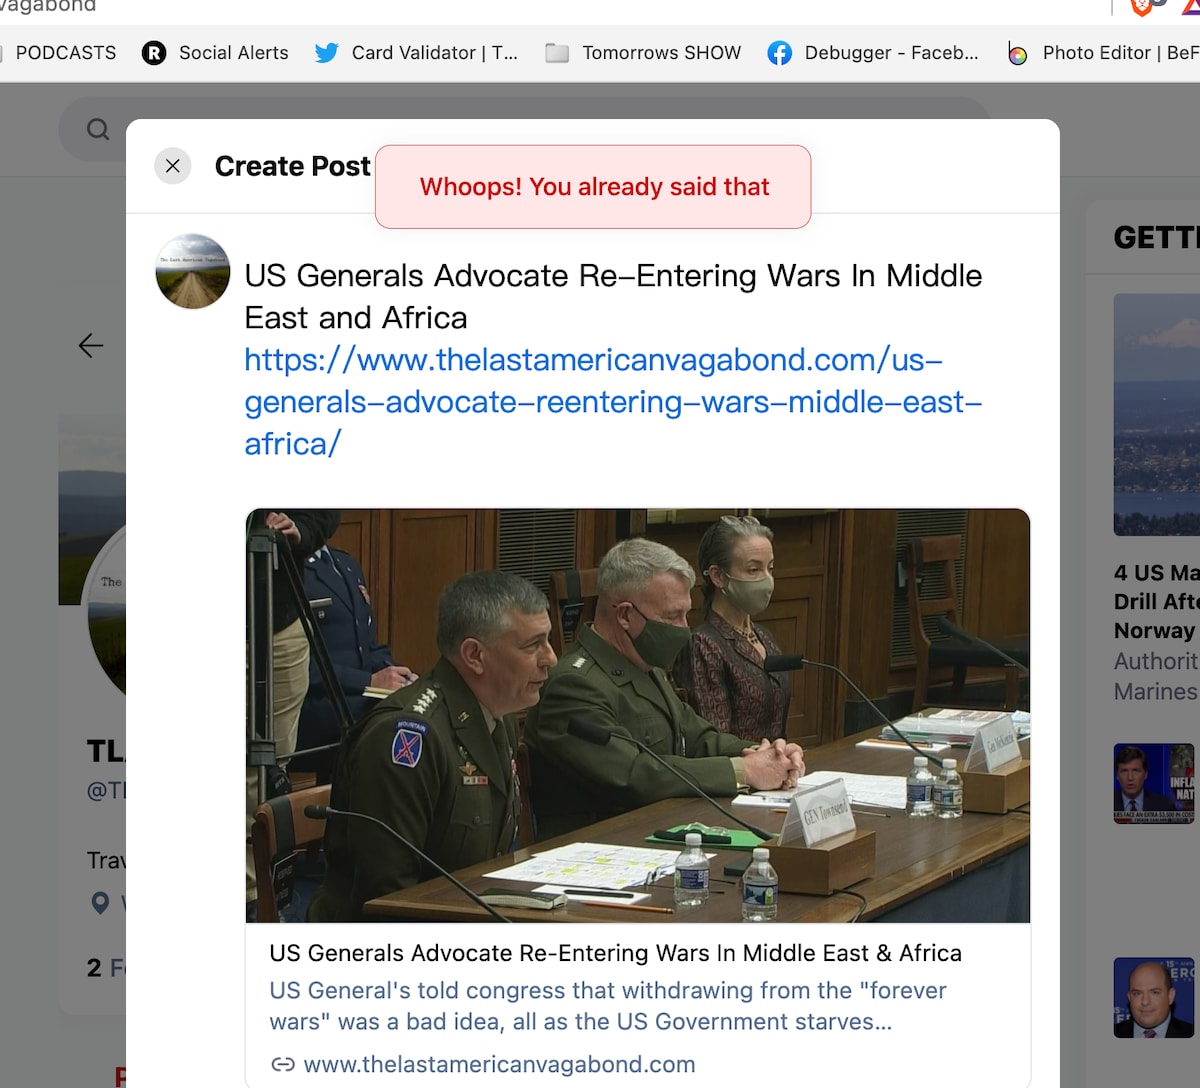Click the 'Create Post' heading
This screenshot has height=1088, width=1200.
[x=292, y=166]
